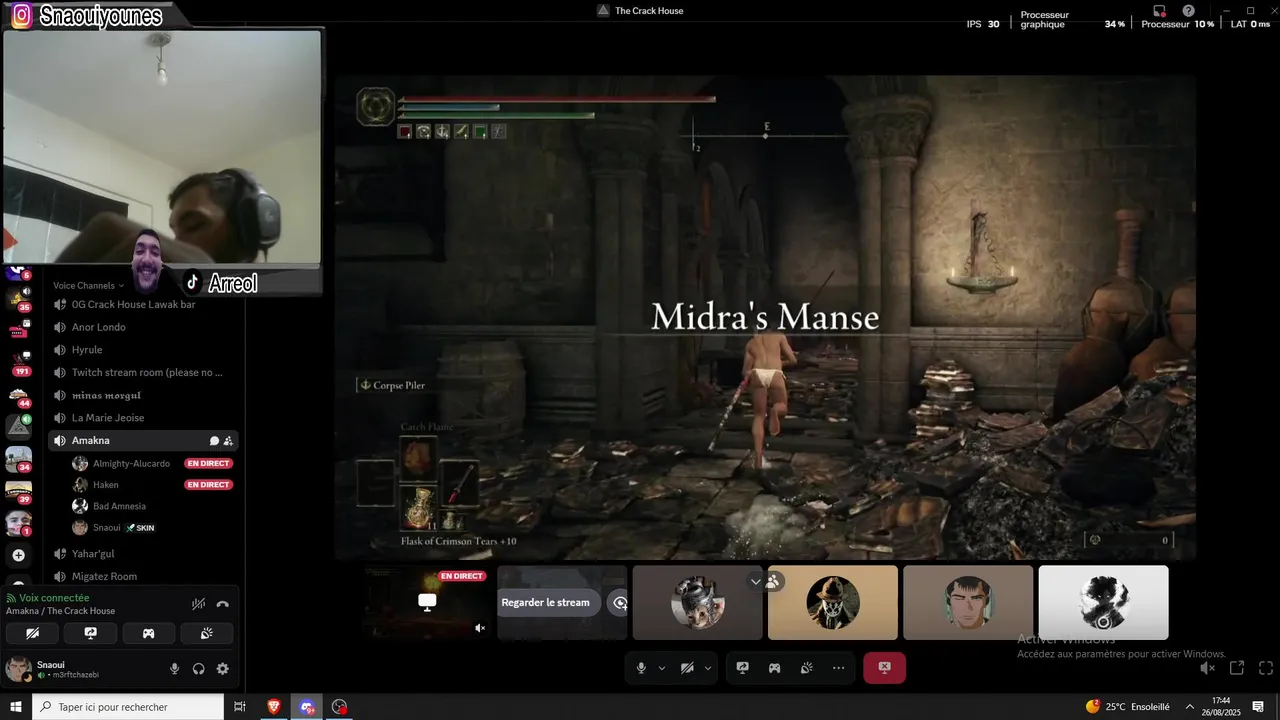This screenshot has width=1280, height=720.
Task: Open Windows Task View on the taskbar
Action: [240, 707]
